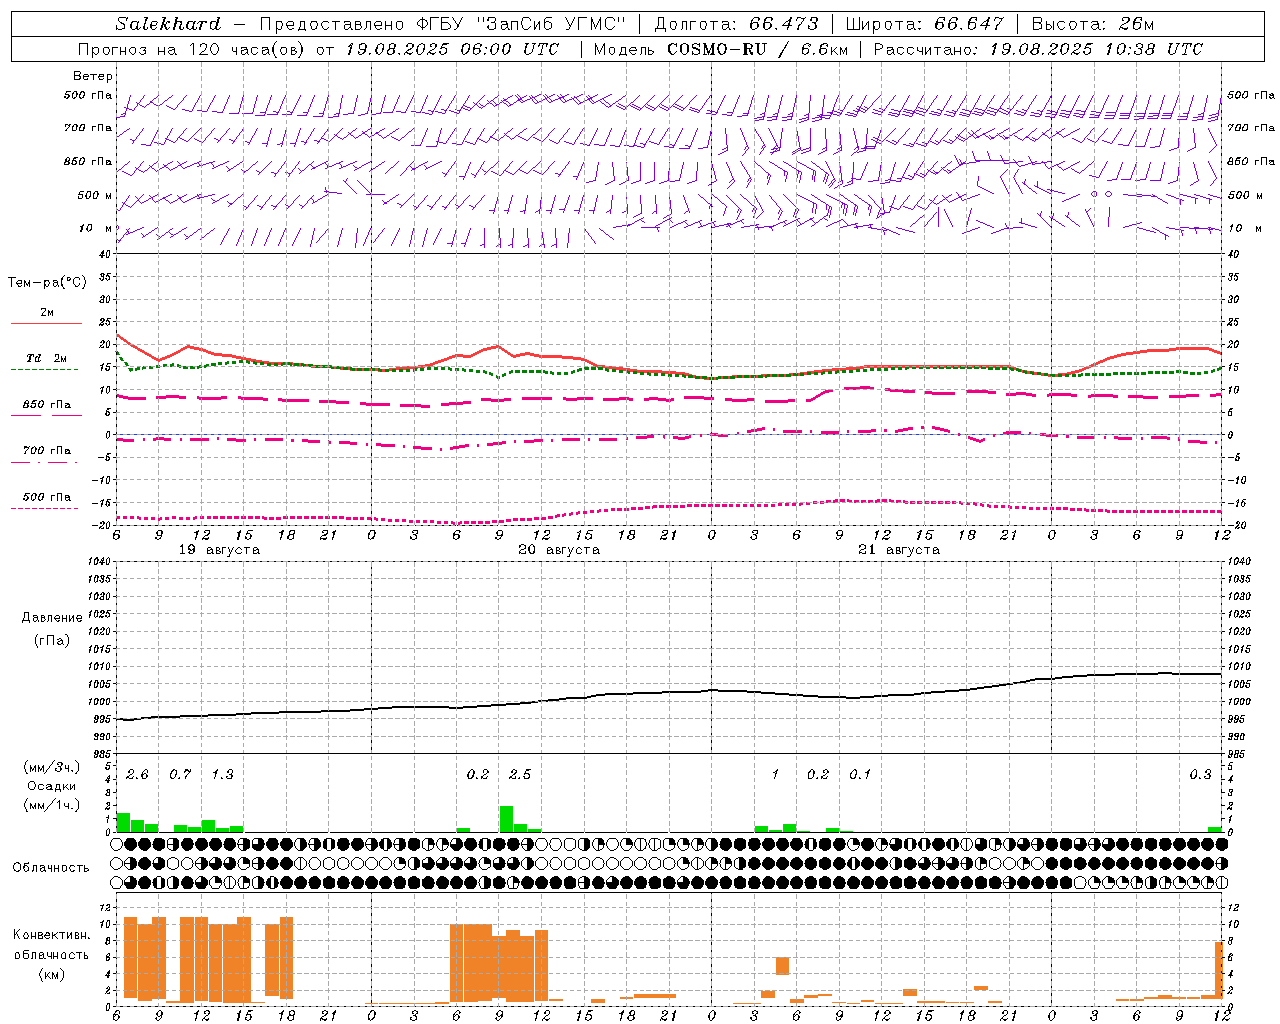The height and width of the screenshot is (1024, 1280).
Task: Click the '(мм/1ч.)' hourly precipitation unit label
Action: pos(53,805)
